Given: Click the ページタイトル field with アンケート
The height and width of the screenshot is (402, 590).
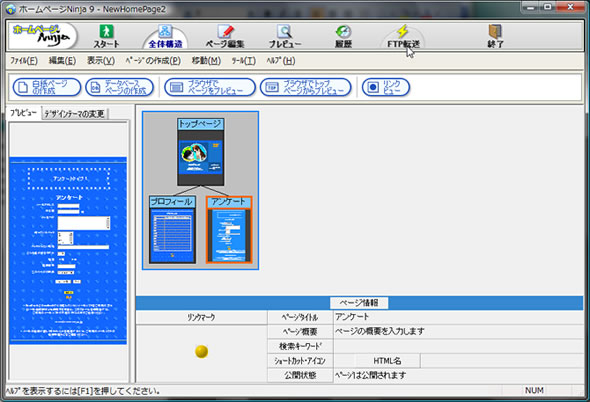Looking at the screenshot, I should (458, 317).
